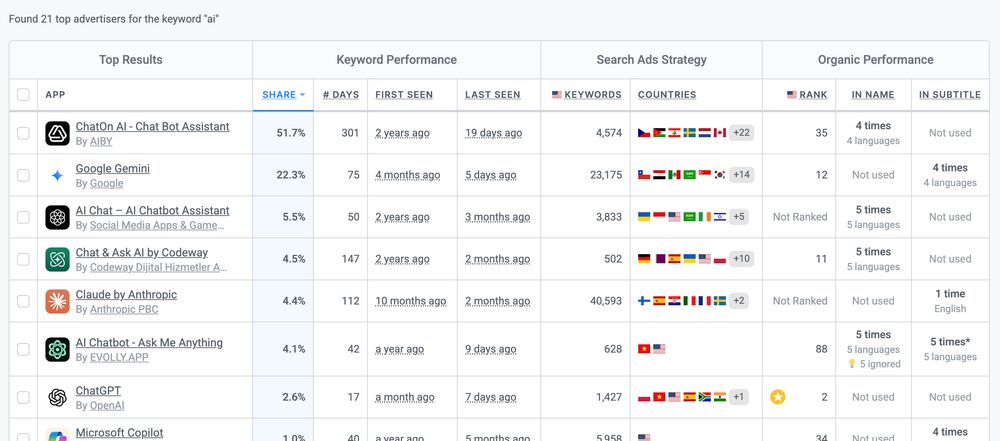Screen dimensions: 1000x441
Task: Open the OpenAI developer link
Action: 107,405
